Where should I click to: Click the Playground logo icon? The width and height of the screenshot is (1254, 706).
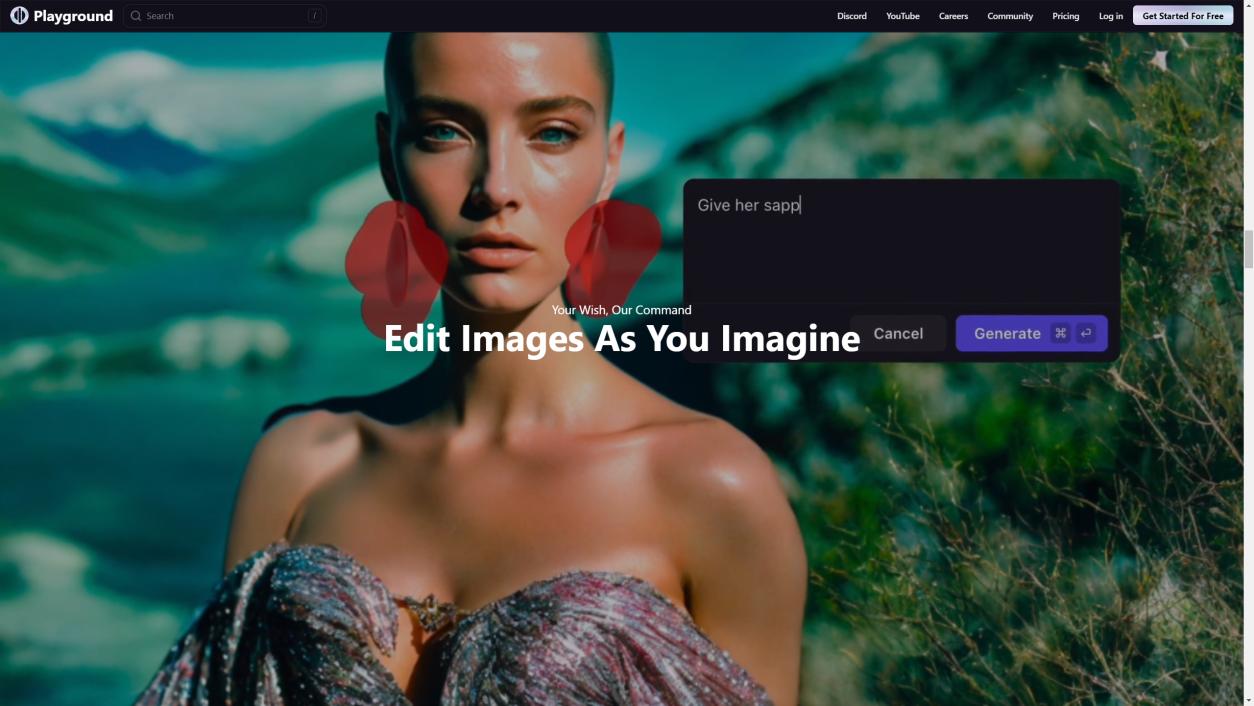(x=19, y=16)
